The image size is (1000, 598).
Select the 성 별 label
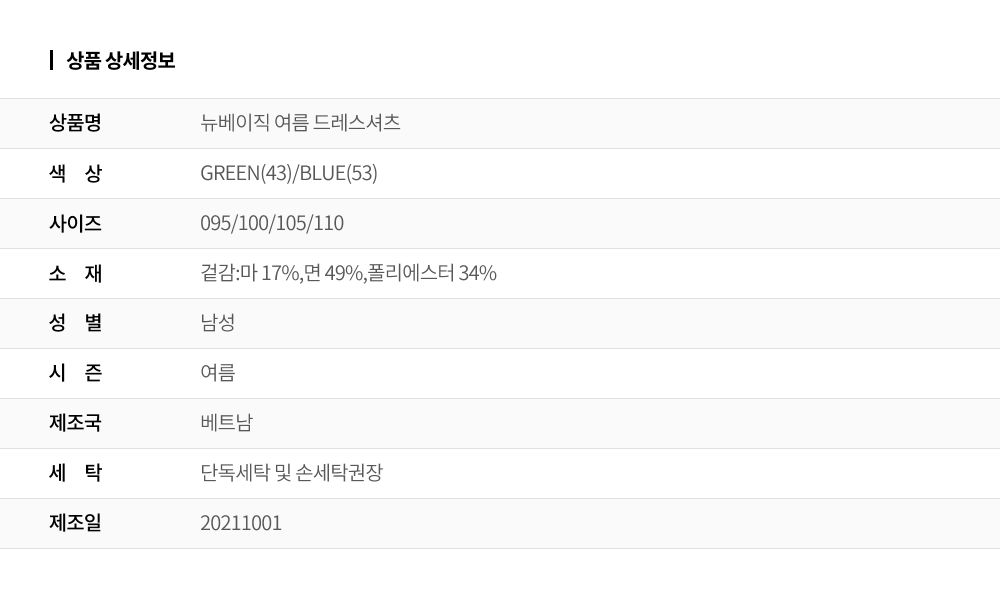pyautogui.click(x=75, y=323)
